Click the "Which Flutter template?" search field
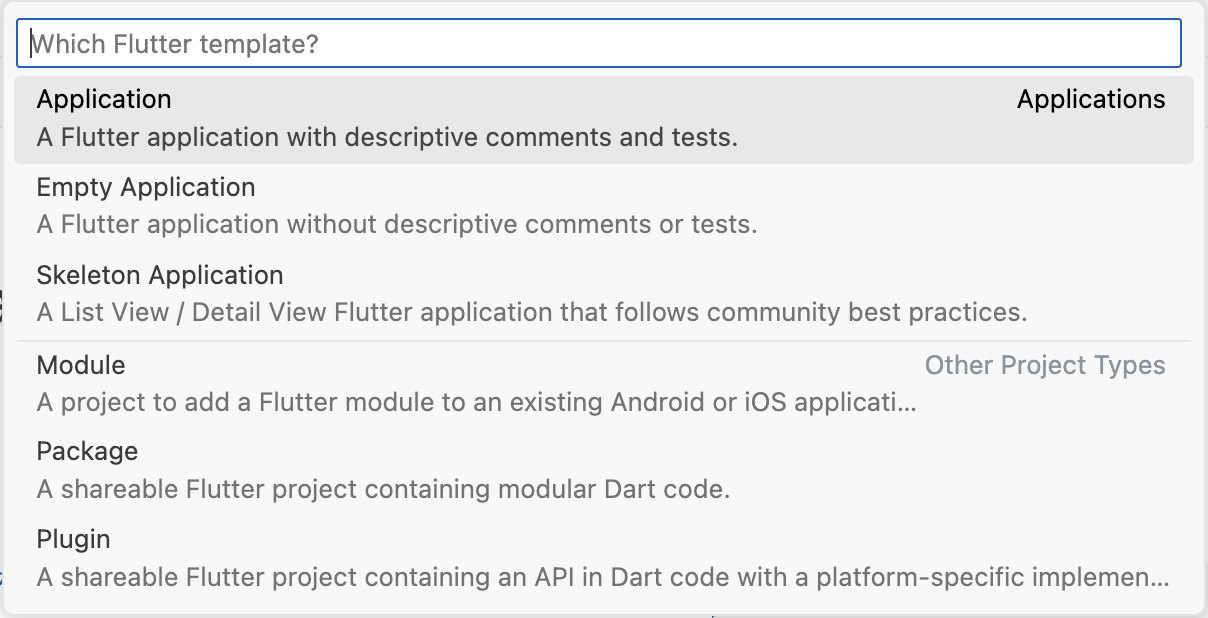 [x=598, y=44]
